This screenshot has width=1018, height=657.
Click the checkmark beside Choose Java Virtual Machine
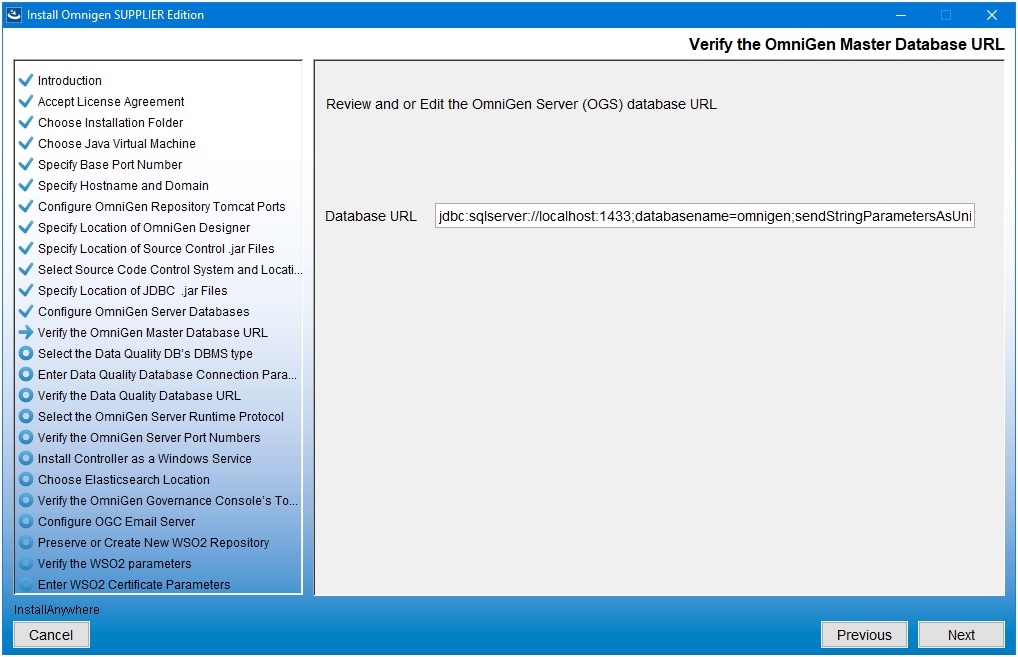tap(26, 143)
